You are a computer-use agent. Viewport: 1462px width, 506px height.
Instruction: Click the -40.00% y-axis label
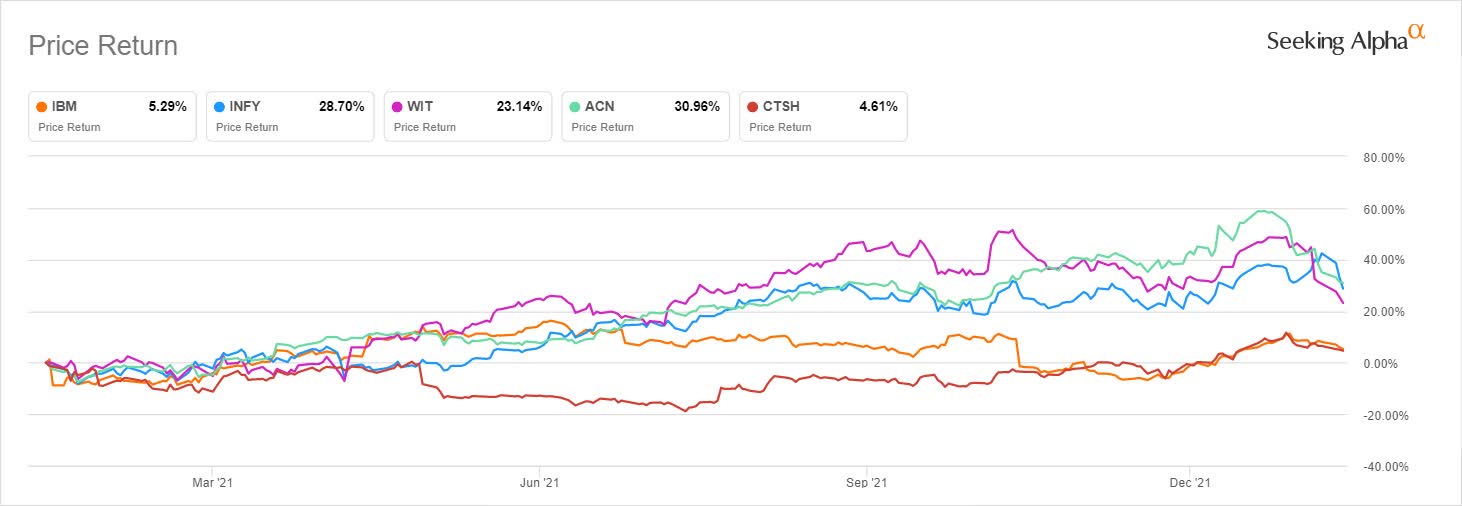coord(1383,467)
